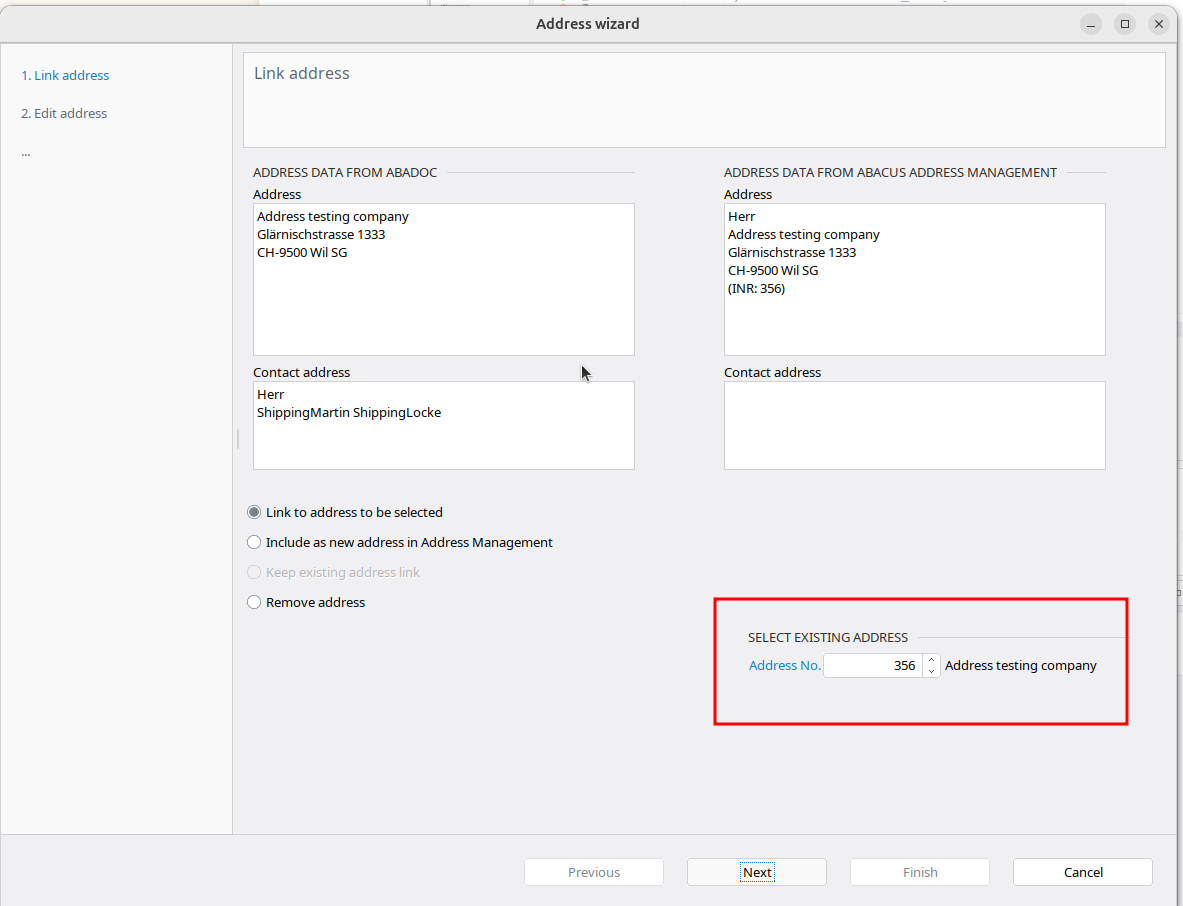Select 'Link to address to be selected' option

[x=254, y=512]
